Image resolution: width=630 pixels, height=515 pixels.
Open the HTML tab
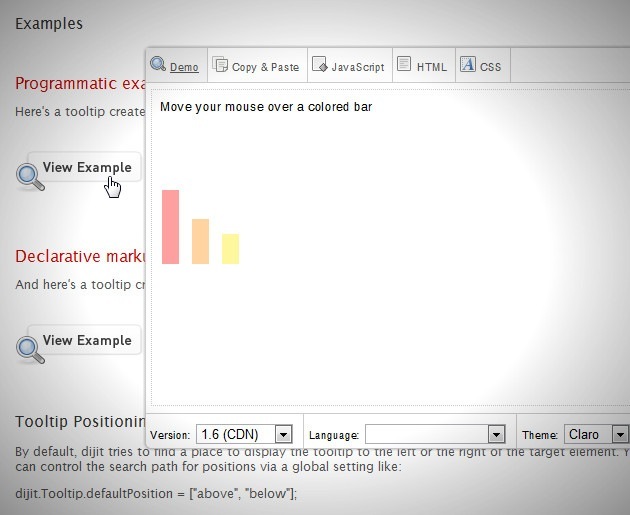pos(424,65)
